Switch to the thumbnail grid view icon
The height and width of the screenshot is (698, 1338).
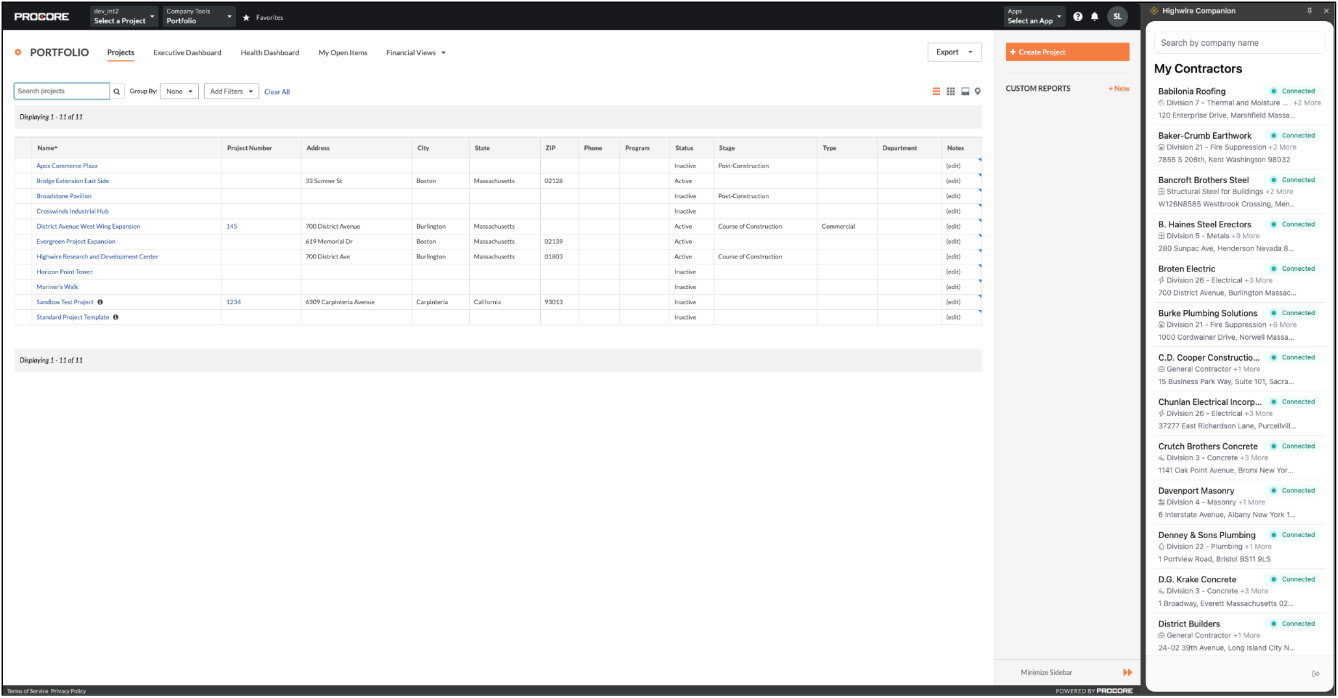pos(951,91)
